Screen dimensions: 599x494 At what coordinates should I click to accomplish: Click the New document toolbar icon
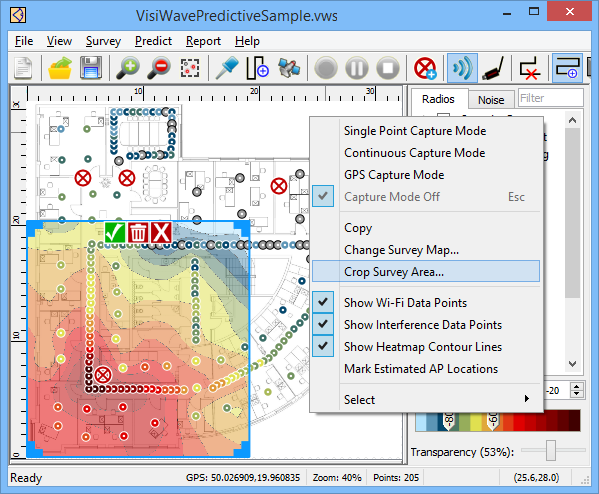pos(23,69)
